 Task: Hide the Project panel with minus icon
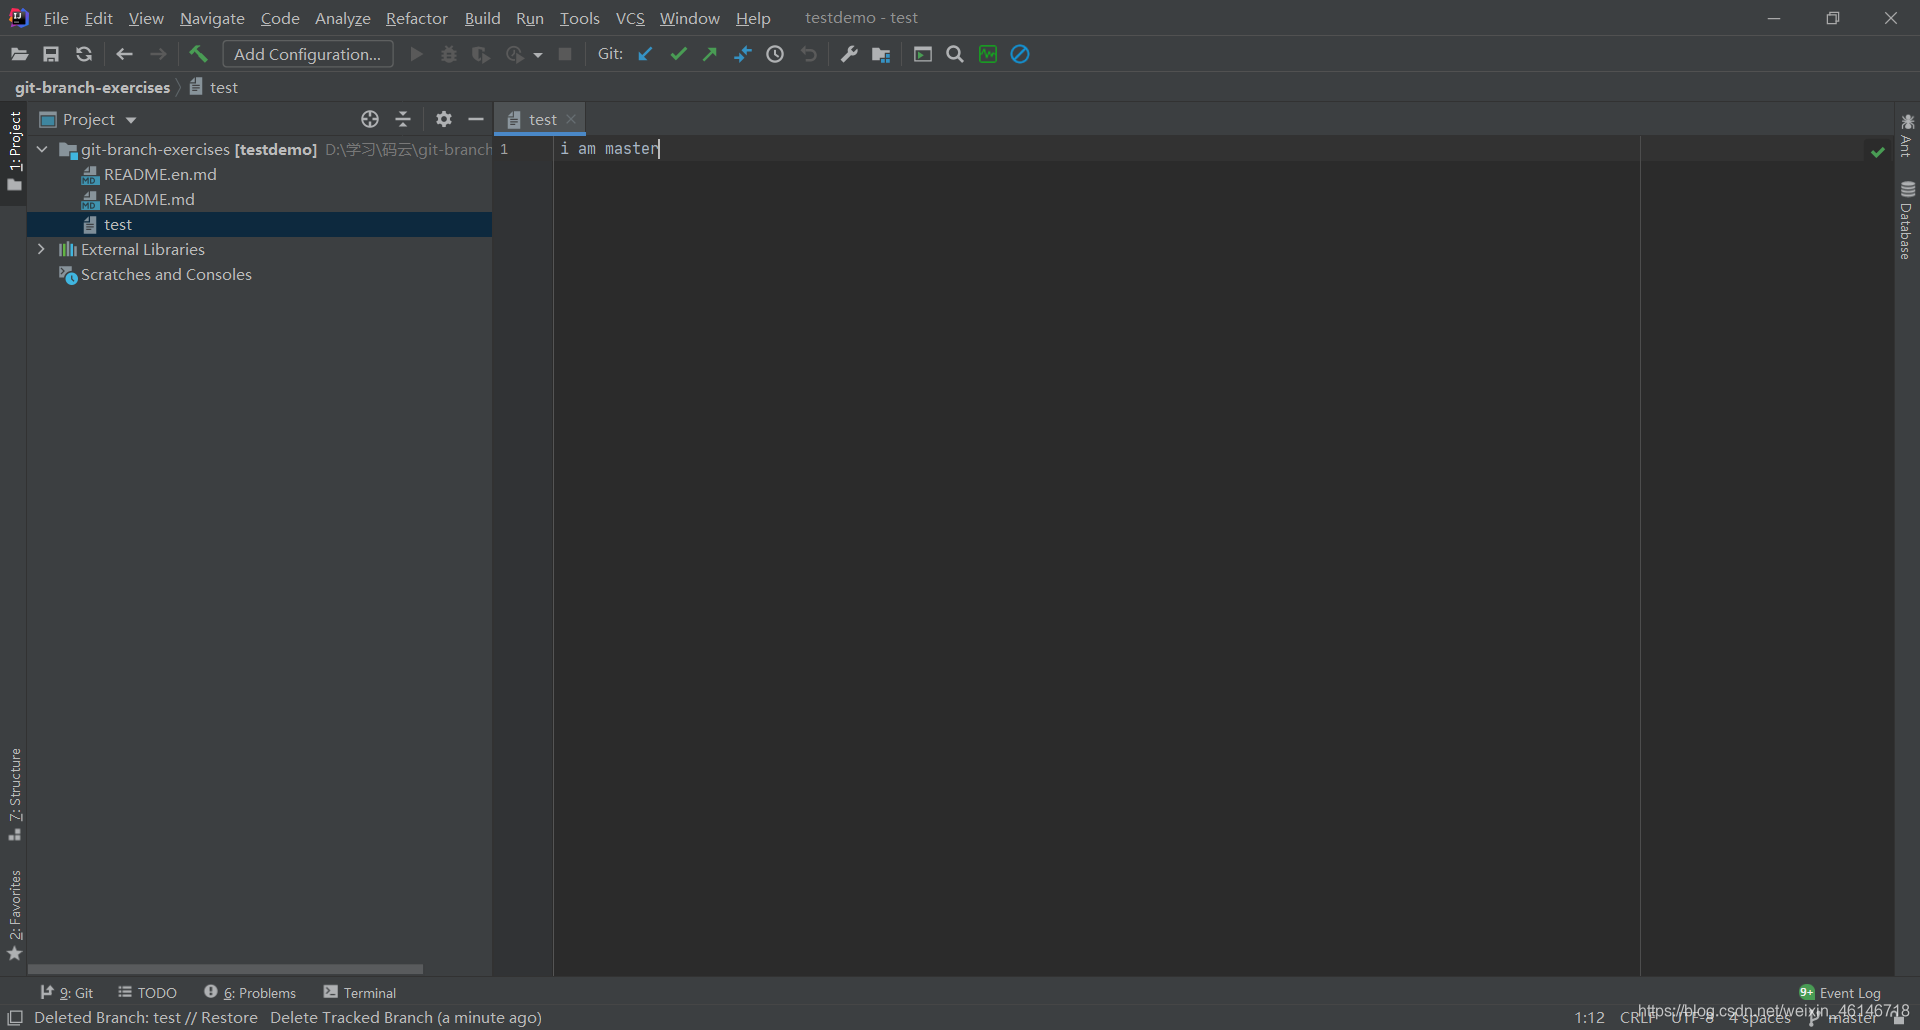point(476,119)
